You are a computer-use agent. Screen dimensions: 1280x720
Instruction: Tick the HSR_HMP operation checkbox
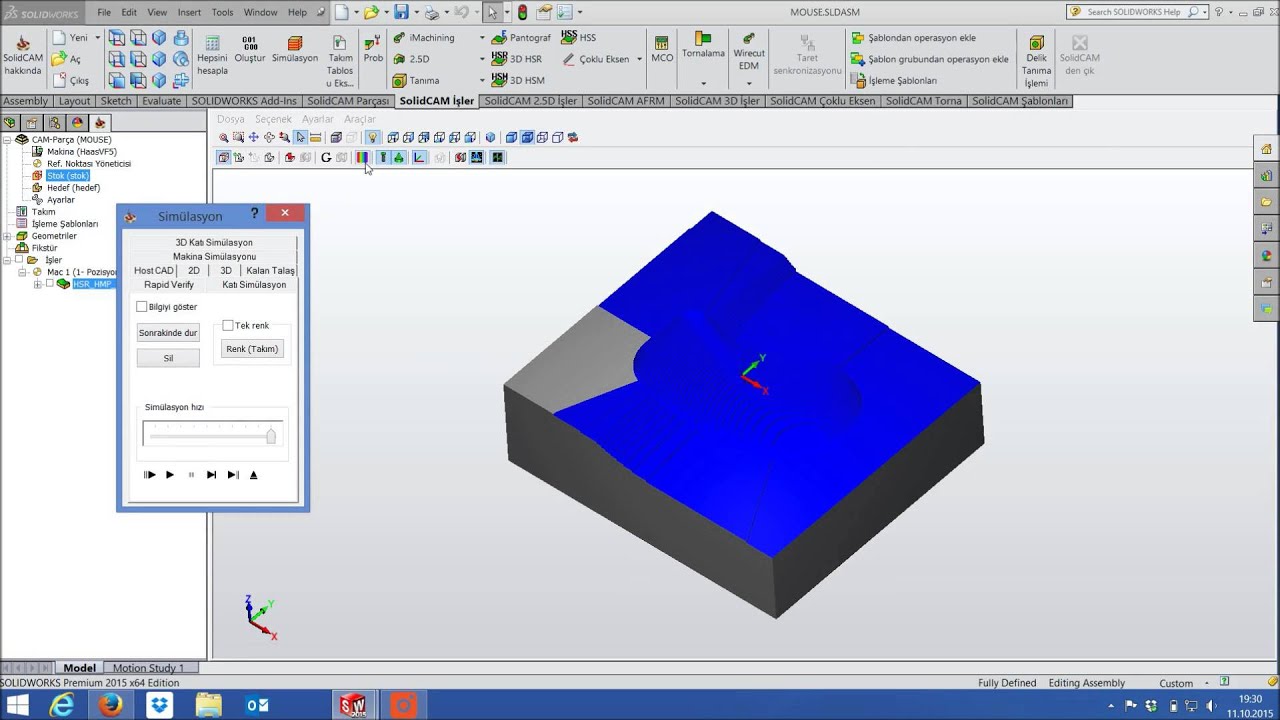[x=50, y=284]
